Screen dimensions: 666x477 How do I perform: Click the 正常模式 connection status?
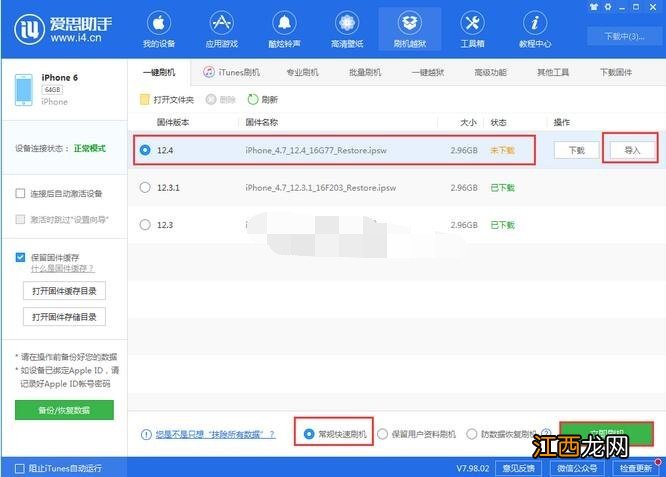(90, 148)
